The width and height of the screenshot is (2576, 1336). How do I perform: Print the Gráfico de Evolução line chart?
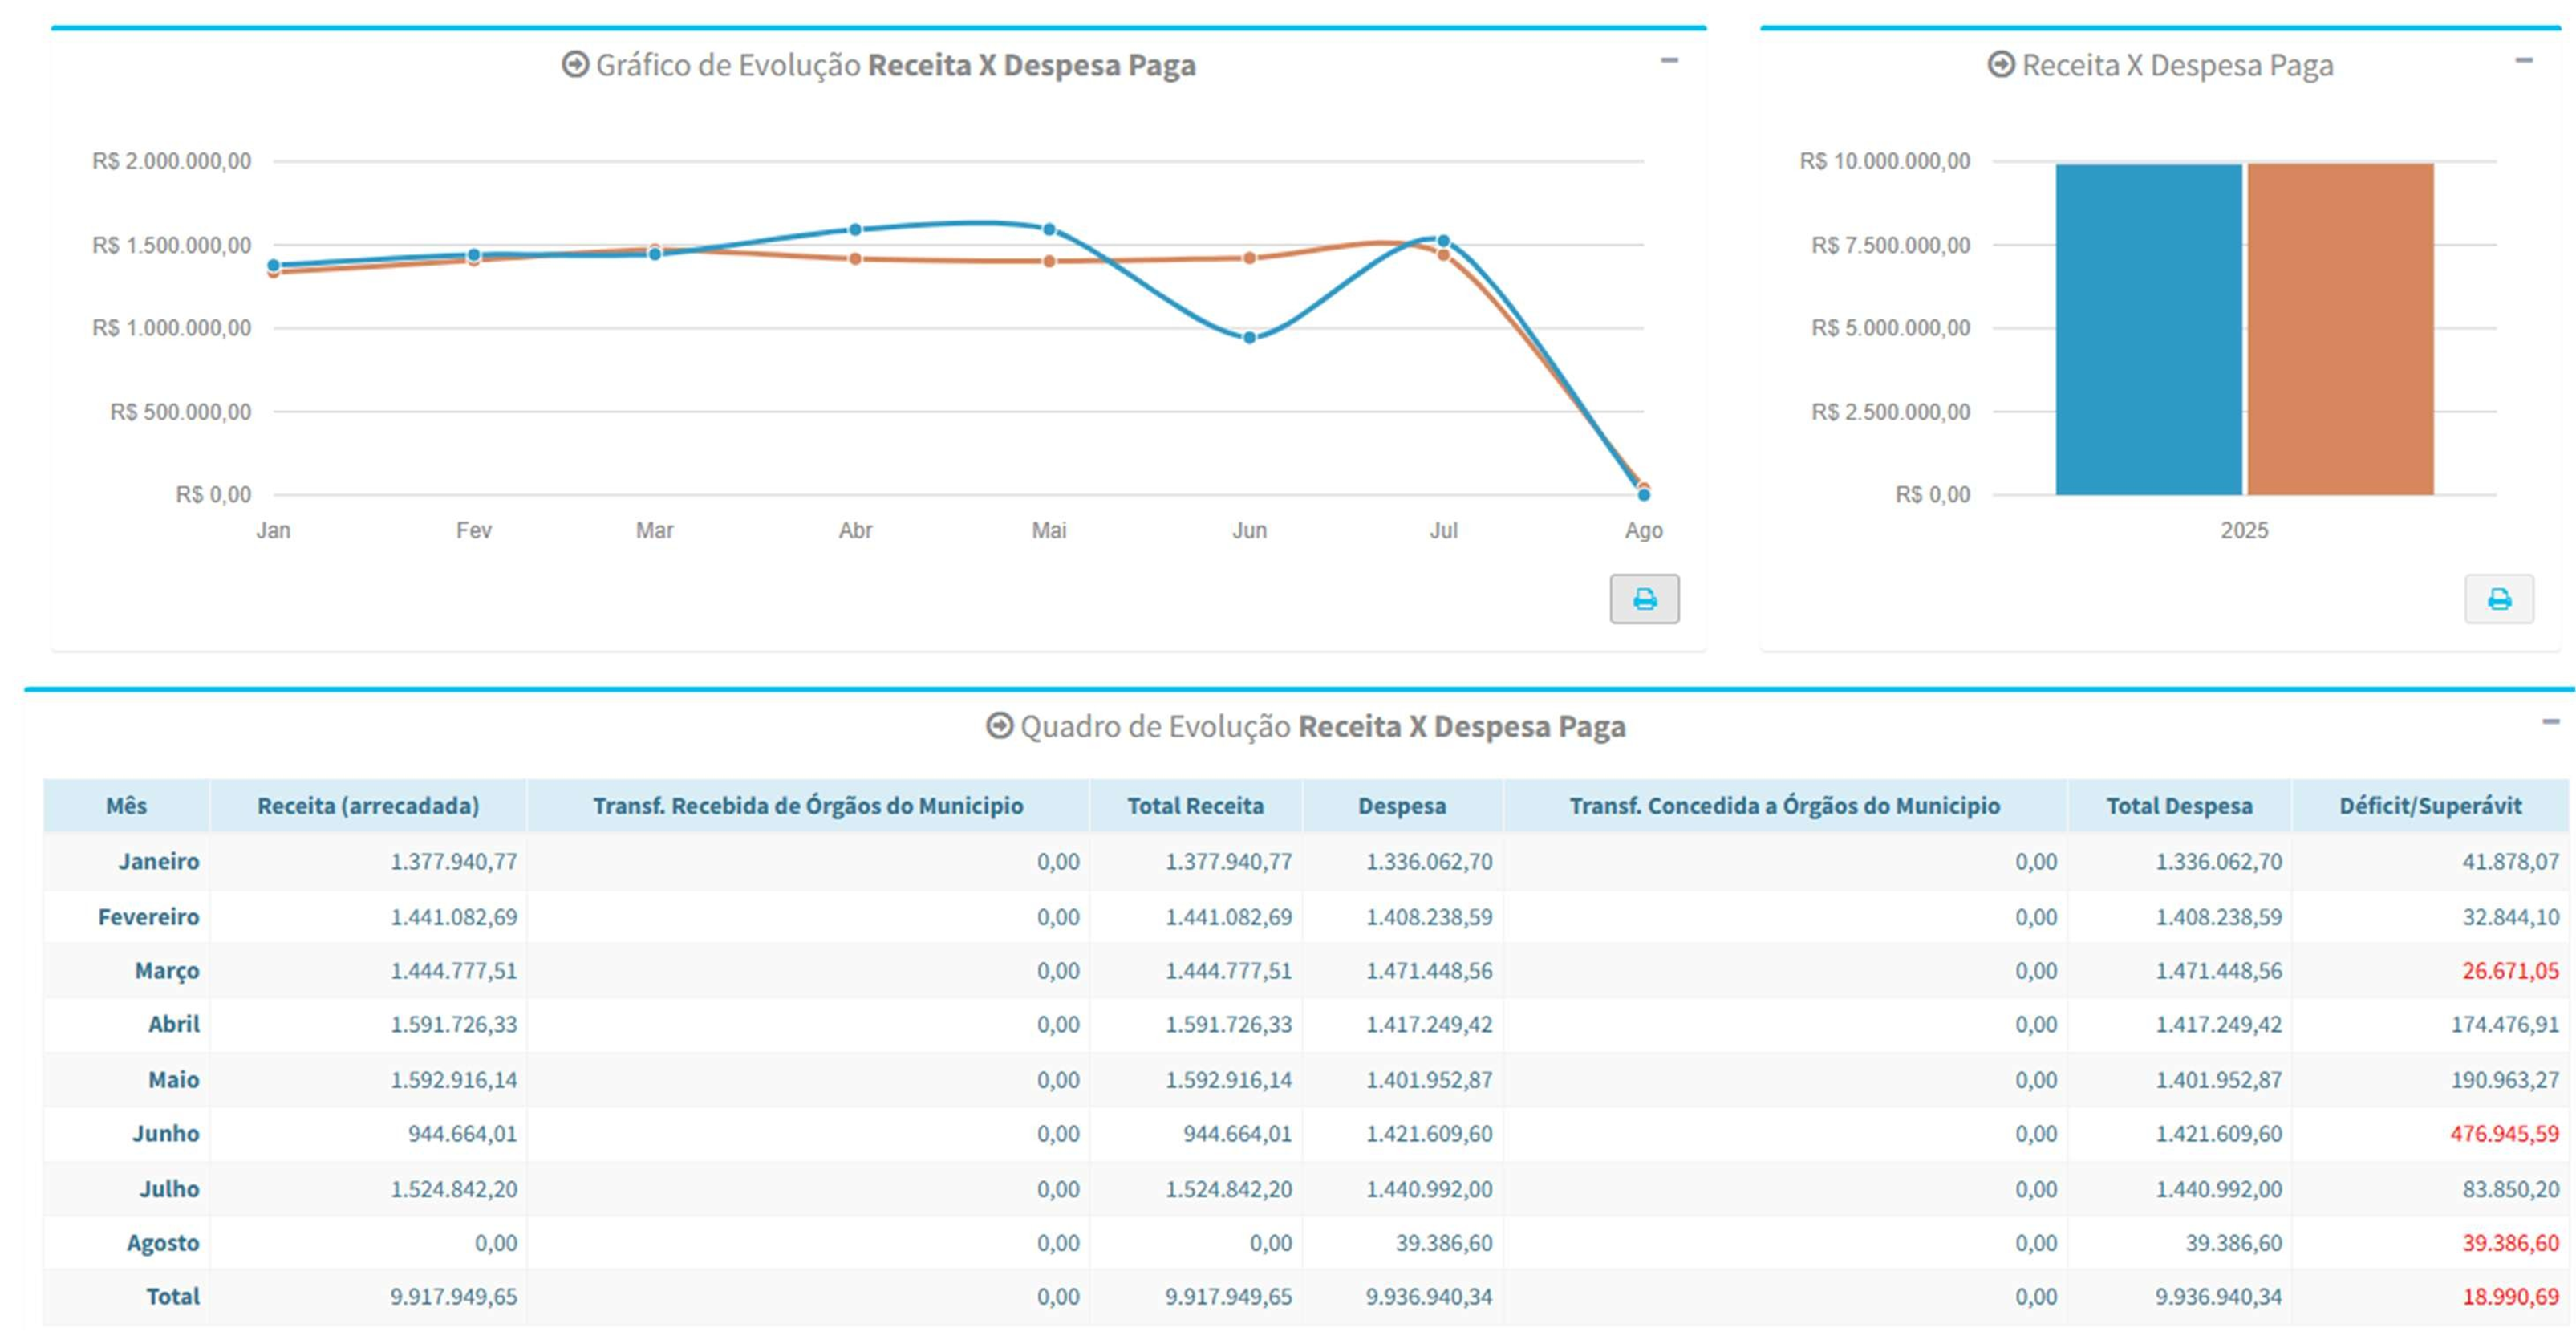[x=1644, y=599]
